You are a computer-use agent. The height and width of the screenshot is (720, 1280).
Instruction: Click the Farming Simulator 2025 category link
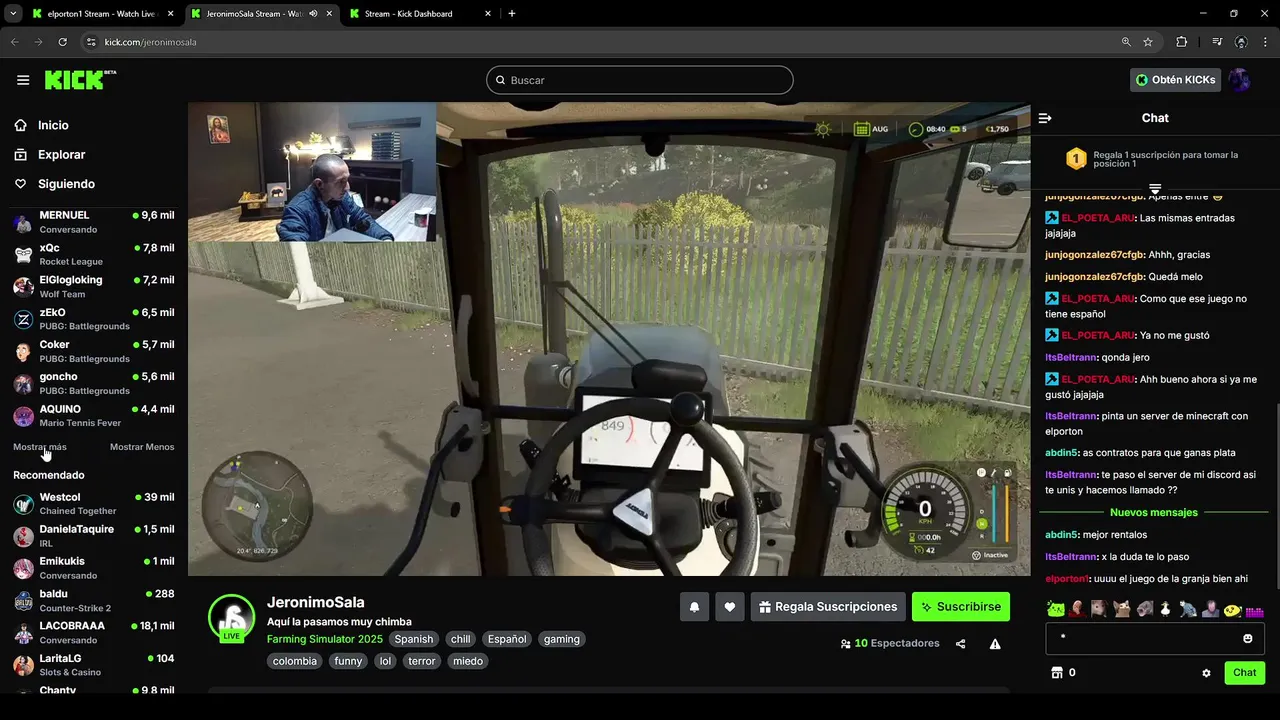(325, 639)
